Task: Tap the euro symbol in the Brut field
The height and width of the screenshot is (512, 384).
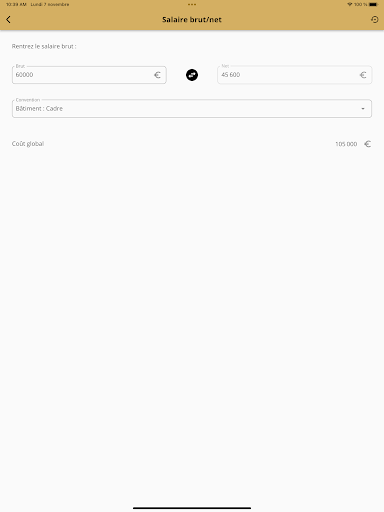Action: tap(157, 75)
